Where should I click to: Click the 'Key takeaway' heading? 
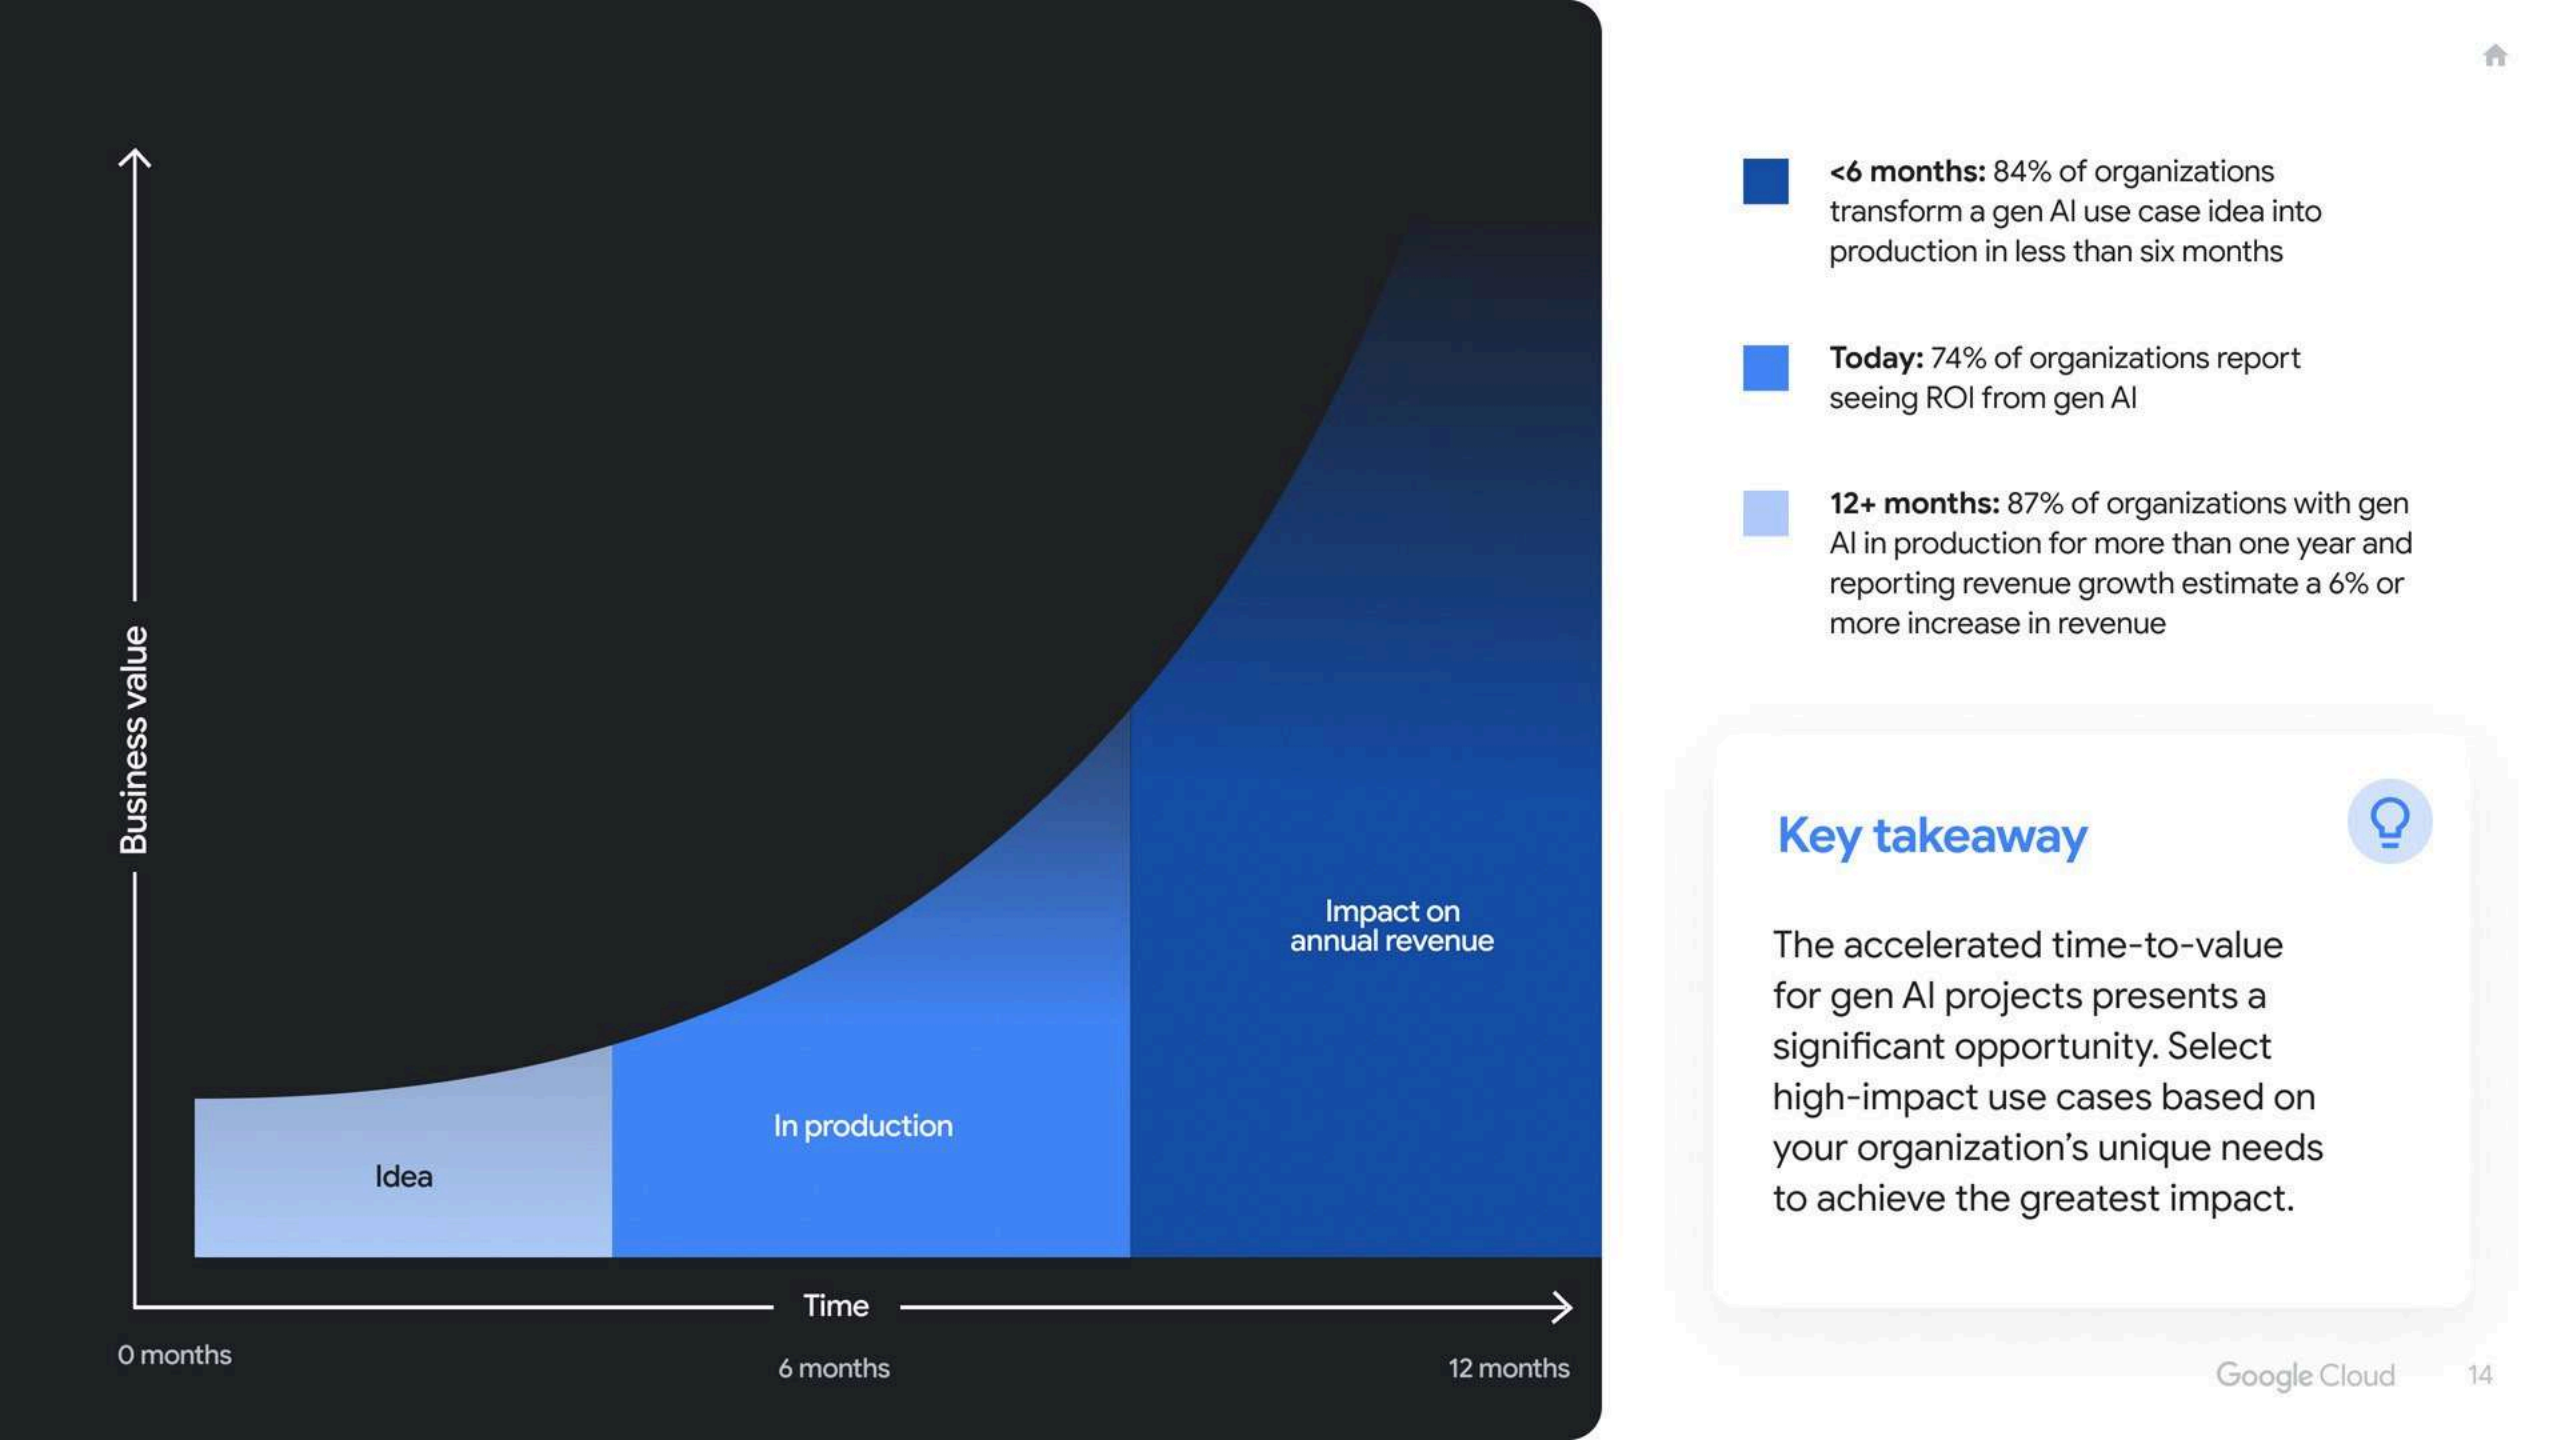click(x=1931, y=835)
